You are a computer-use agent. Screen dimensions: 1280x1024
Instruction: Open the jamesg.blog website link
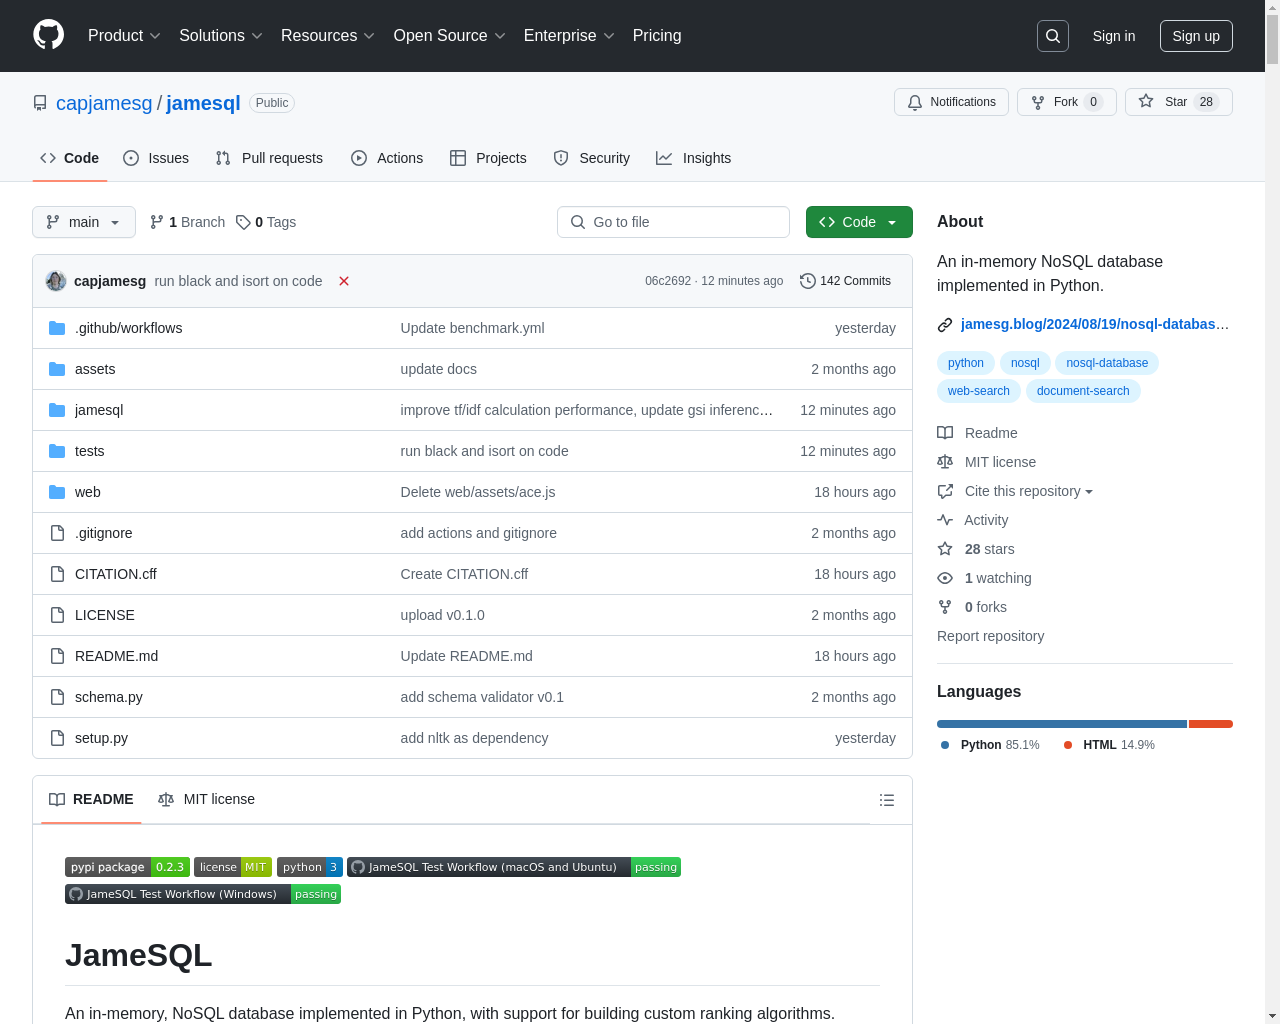tap(1094, 324)
